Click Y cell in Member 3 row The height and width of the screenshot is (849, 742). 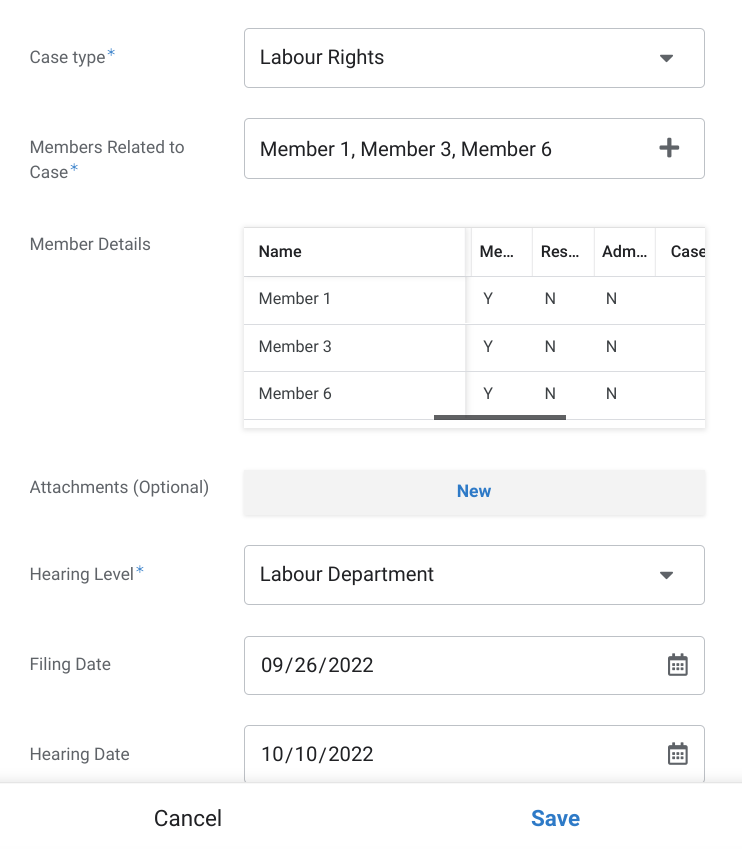(x=488, y=347)
